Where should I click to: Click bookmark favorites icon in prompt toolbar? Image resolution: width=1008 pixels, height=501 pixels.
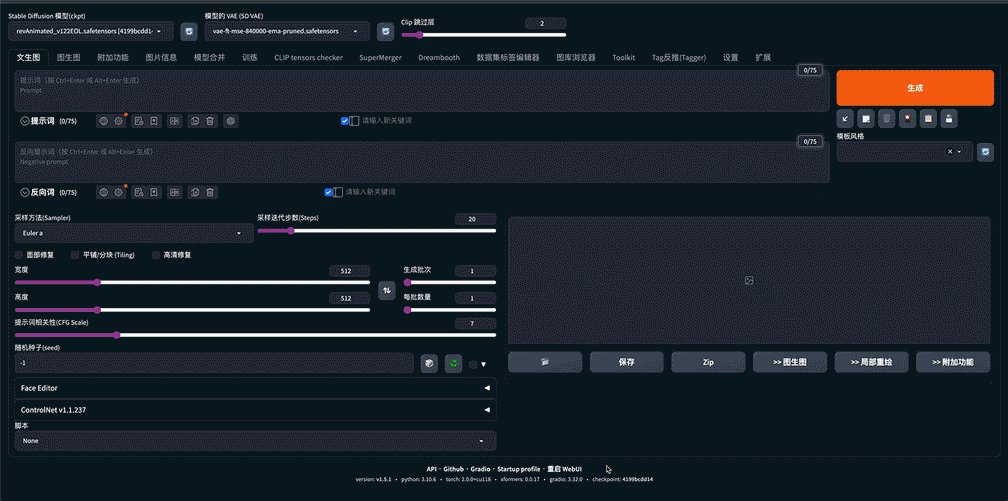coord(154,120)
